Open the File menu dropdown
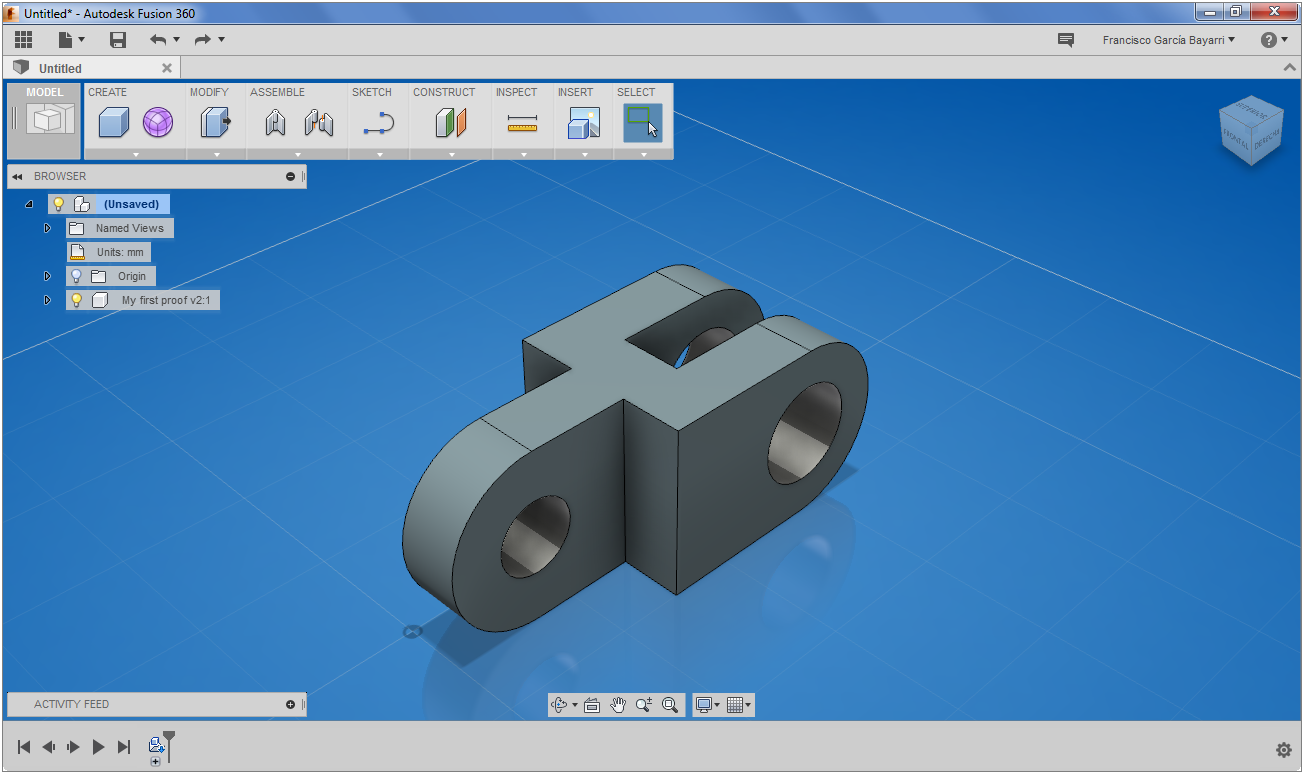This screenshot has width=1304, height=774. (x=71, y=40)
